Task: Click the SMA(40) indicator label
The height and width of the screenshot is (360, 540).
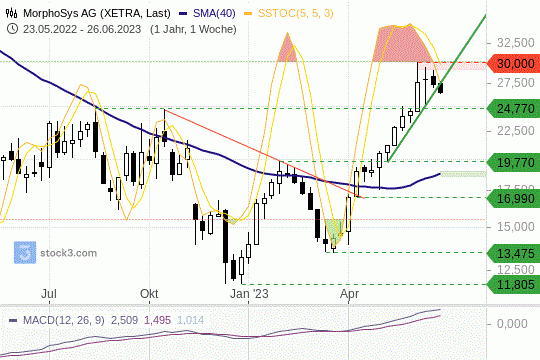Action: [x=214, y=13]
